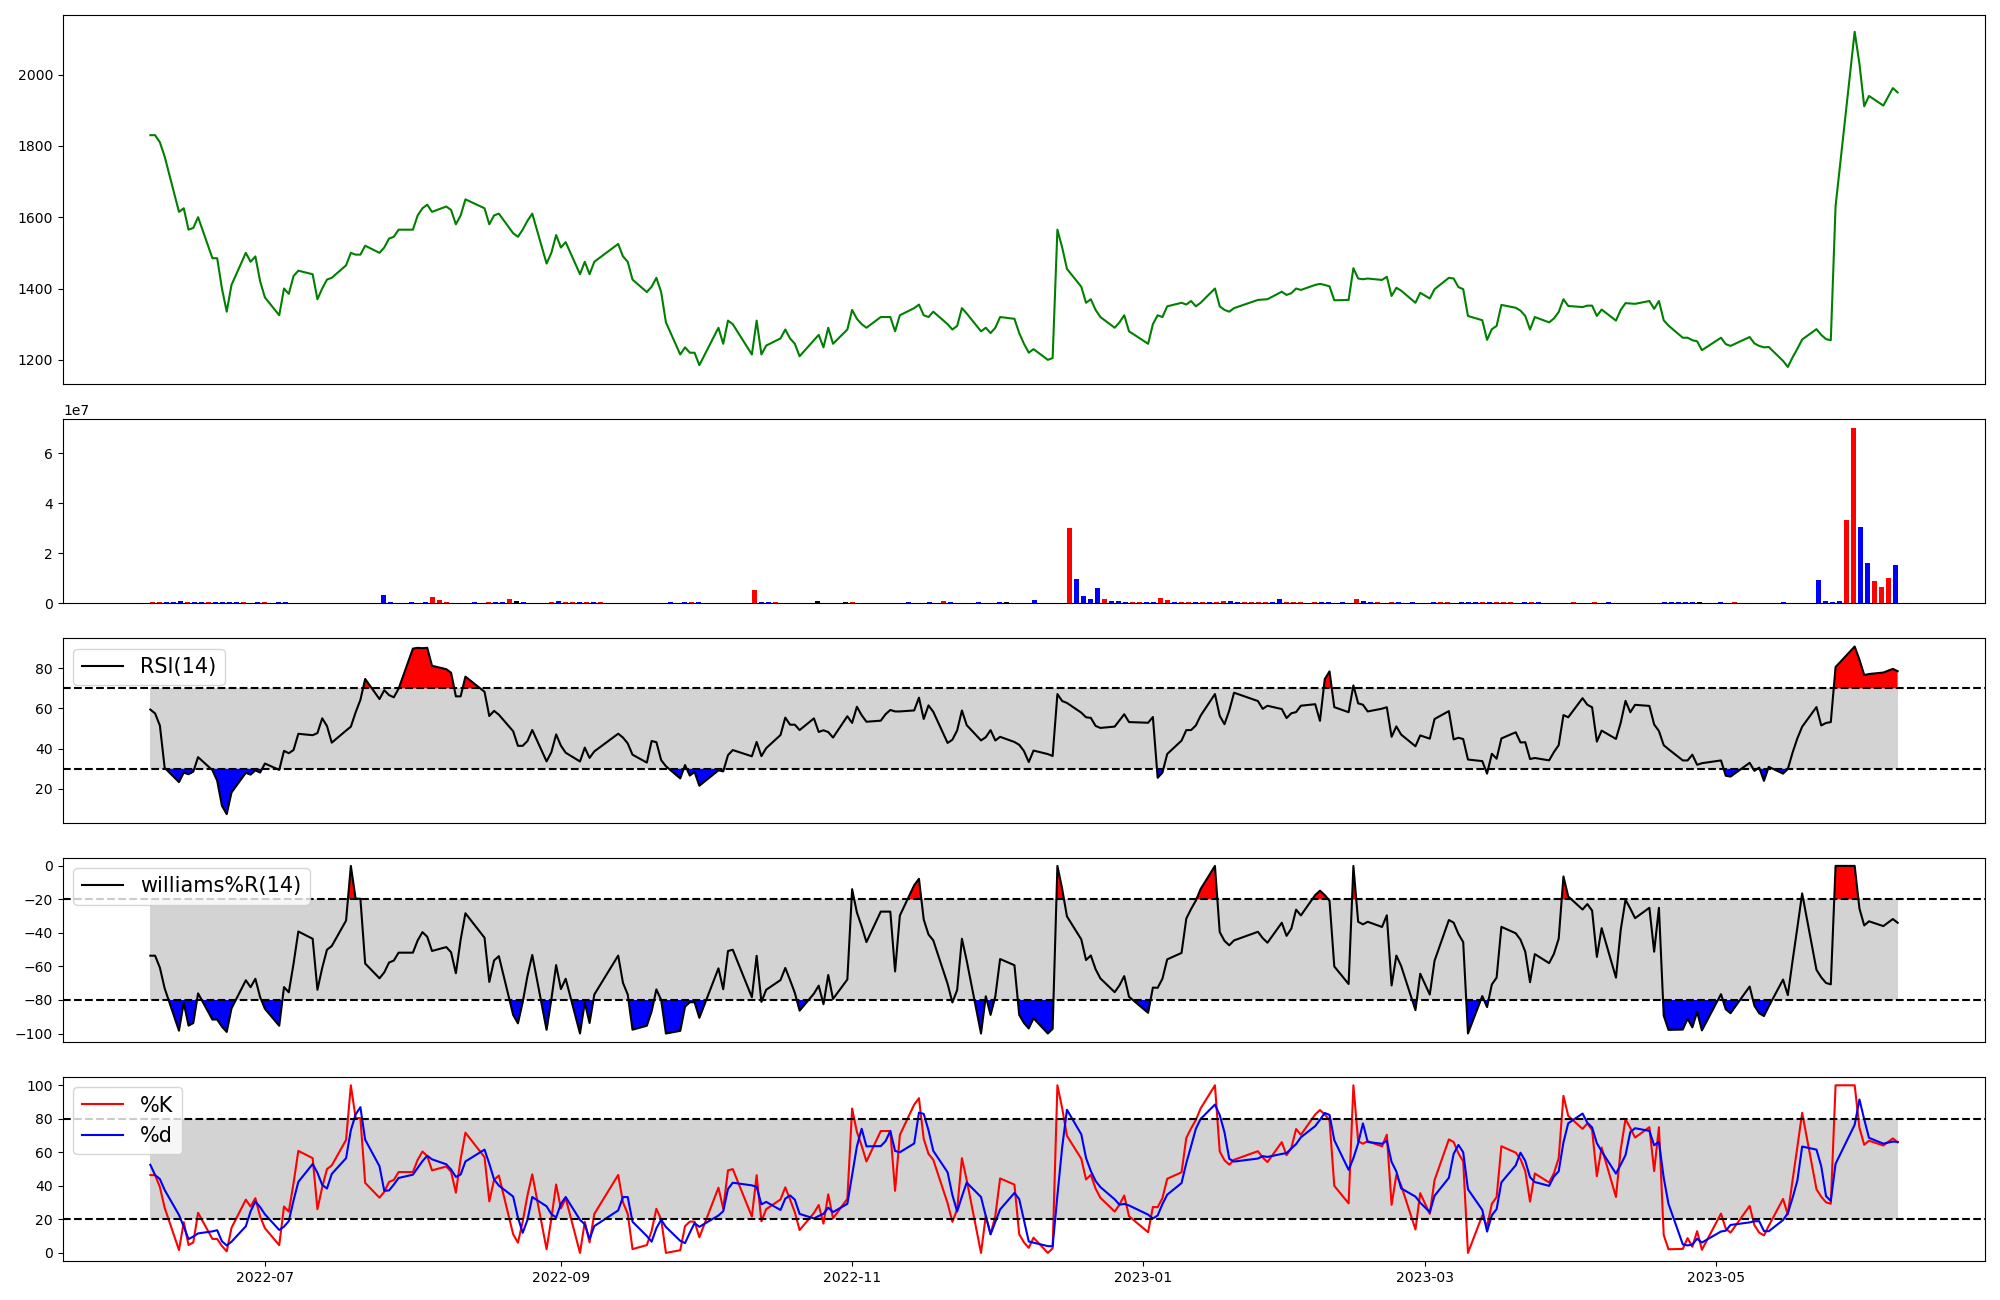The height and width of the screenshot is (1300, 2000).
Task: Click the 1200 price axis tick label
Action: pyautogui.click(x=36, y=361)
